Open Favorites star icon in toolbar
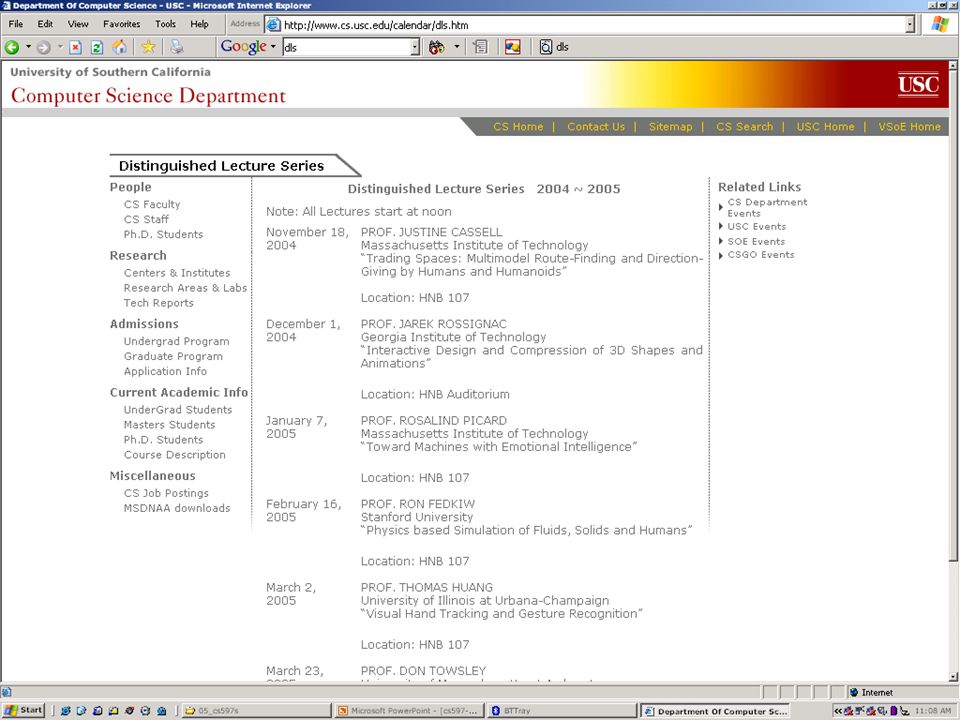960x720 pixels. (148, 47)
